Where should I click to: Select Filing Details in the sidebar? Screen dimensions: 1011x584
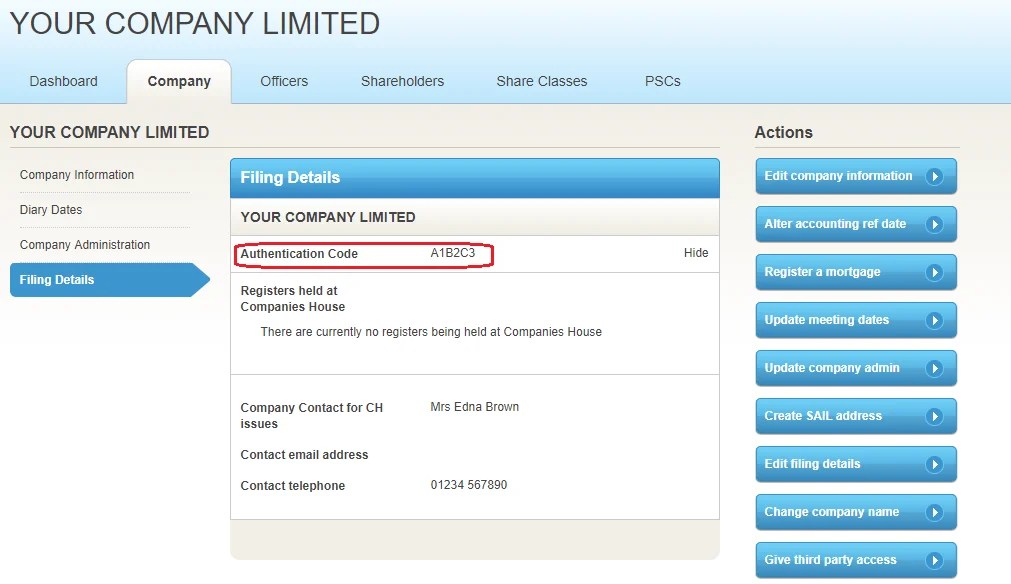click(57, 280)
